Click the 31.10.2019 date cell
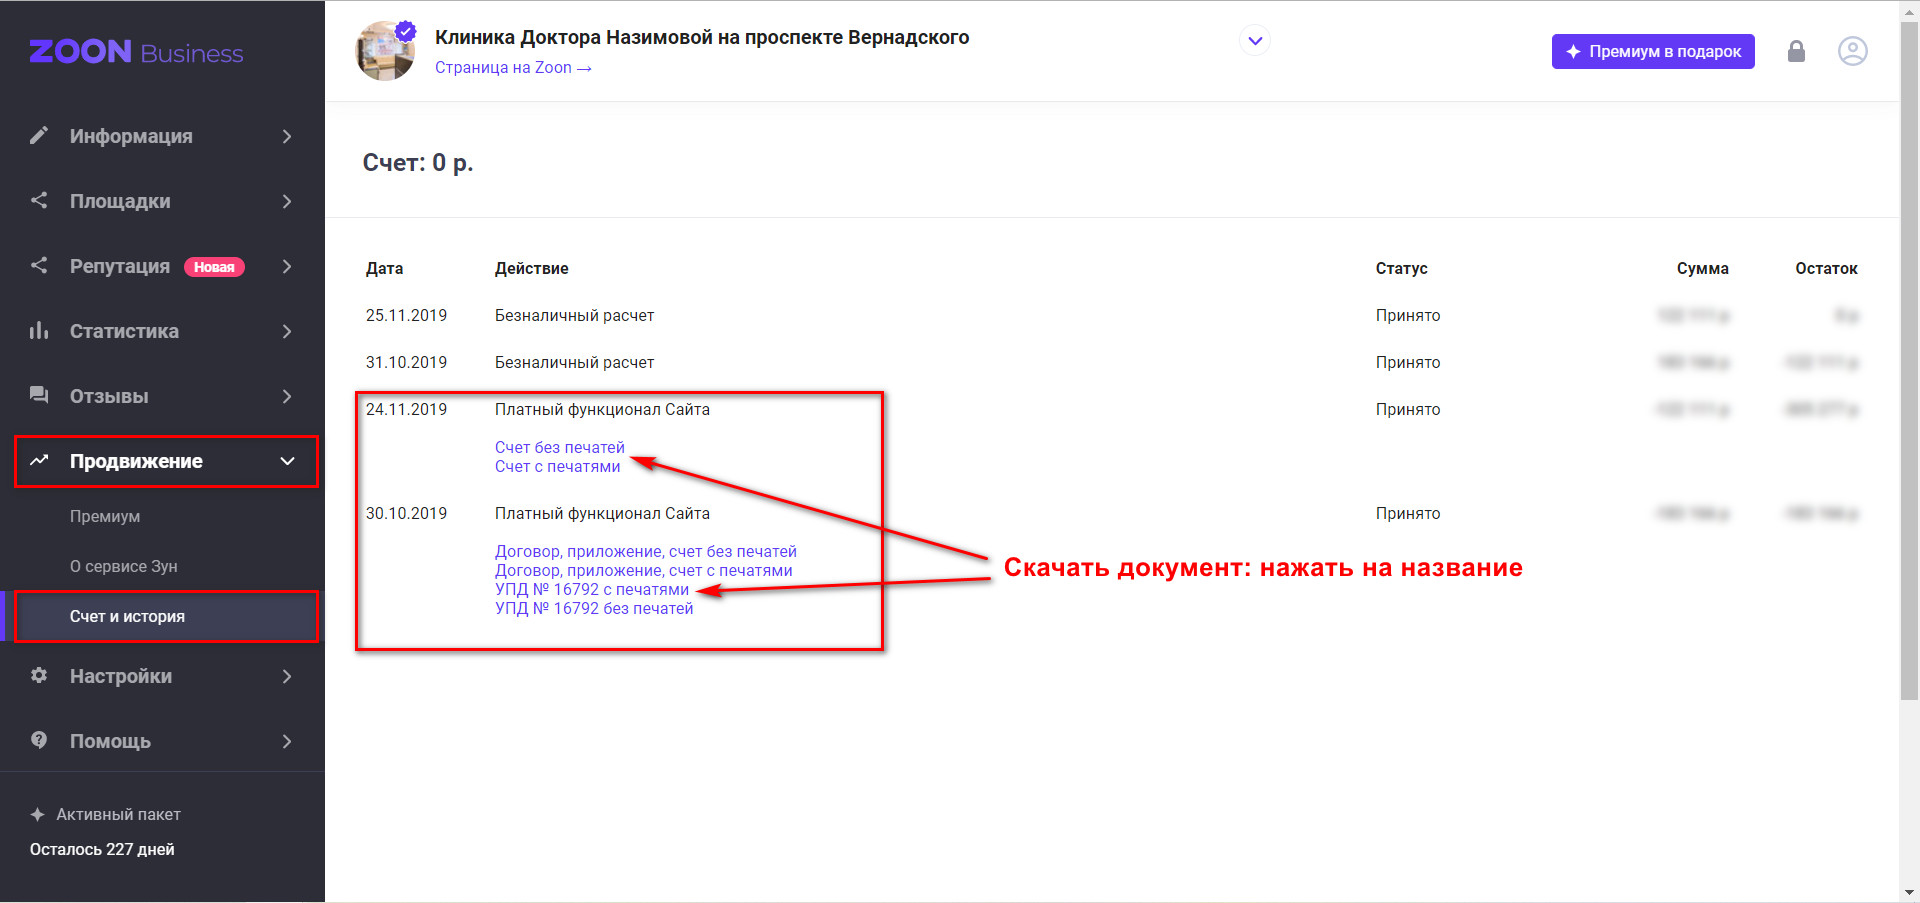Image resolution: width=1920 pixels, height=903 pixels. point(406,362)
